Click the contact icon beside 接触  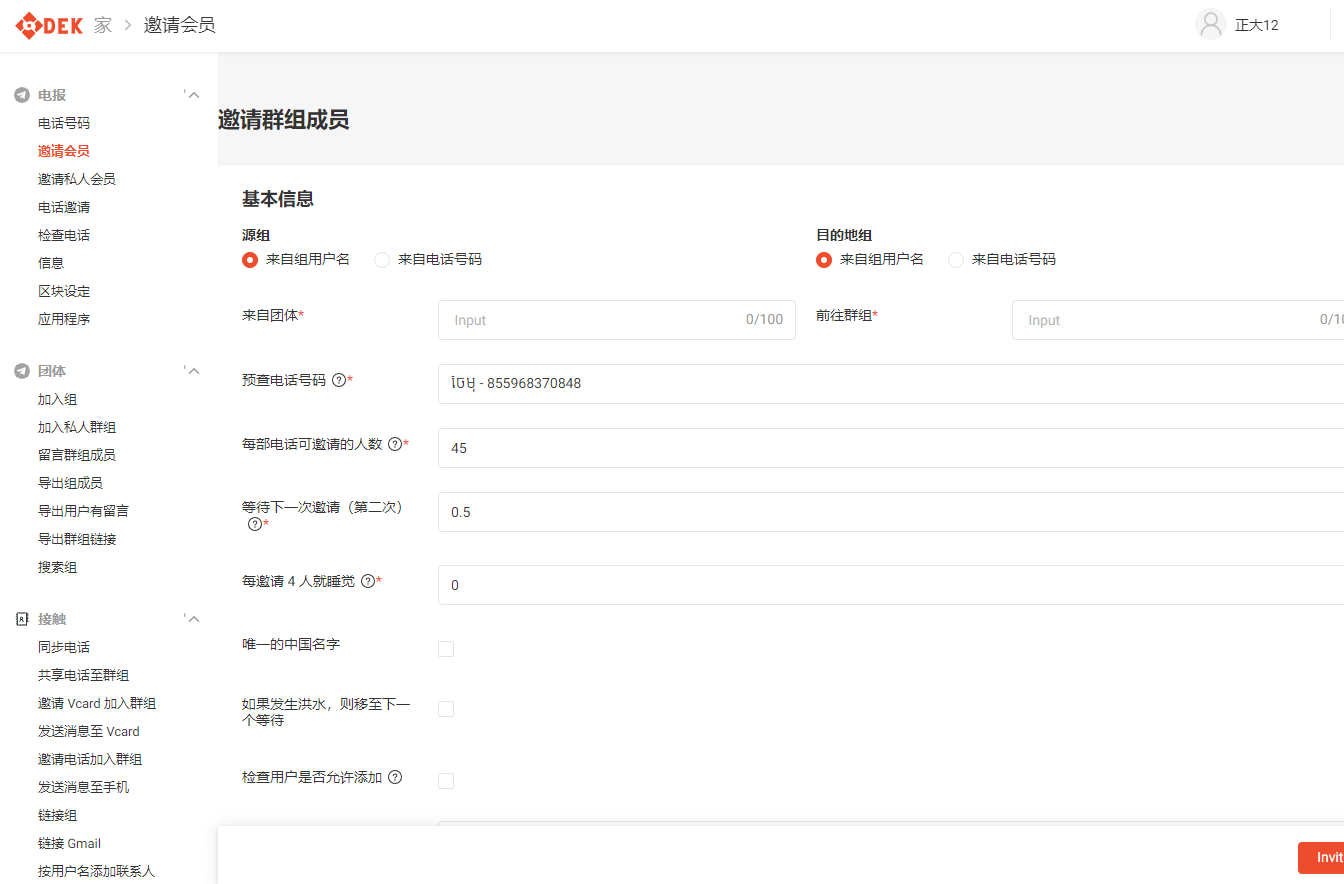click(22, 619)
